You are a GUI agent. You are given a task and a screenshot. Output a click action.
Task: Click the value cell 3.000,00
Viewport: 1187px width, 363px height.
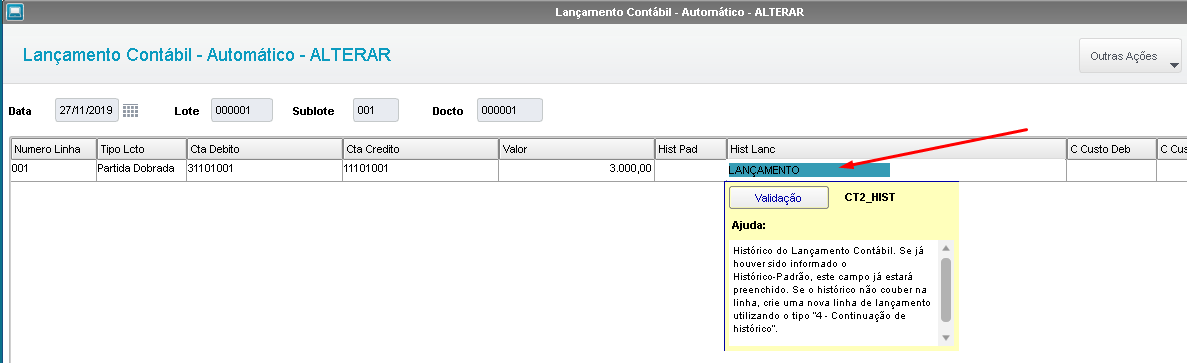(577, 169)
